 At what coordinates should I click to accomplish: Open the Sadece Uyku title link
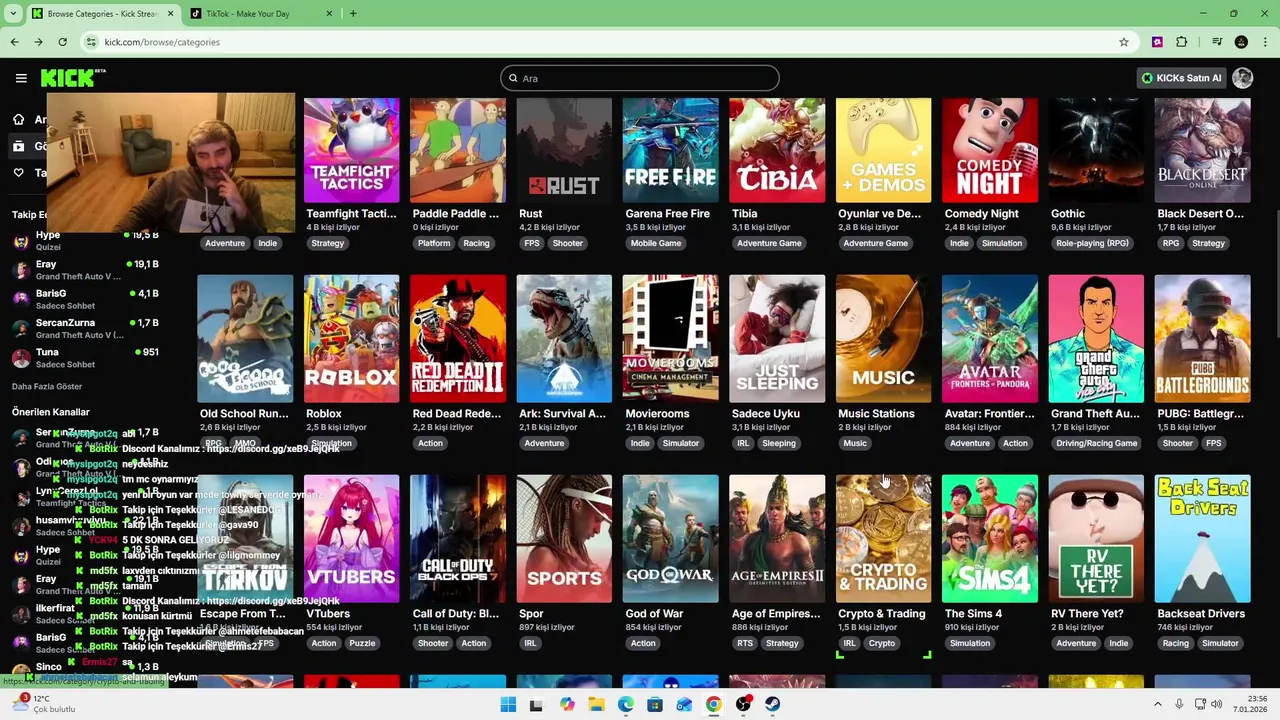[x=766, y=414]
